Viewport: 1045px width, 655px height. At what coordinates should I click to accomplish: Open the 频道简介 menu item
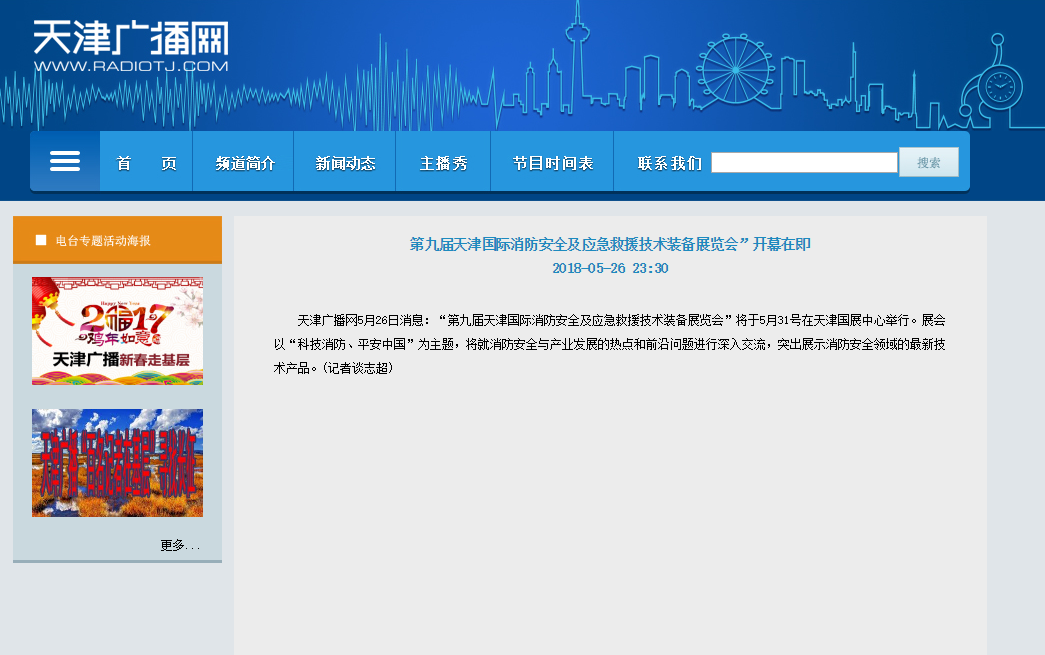(245, 163)
